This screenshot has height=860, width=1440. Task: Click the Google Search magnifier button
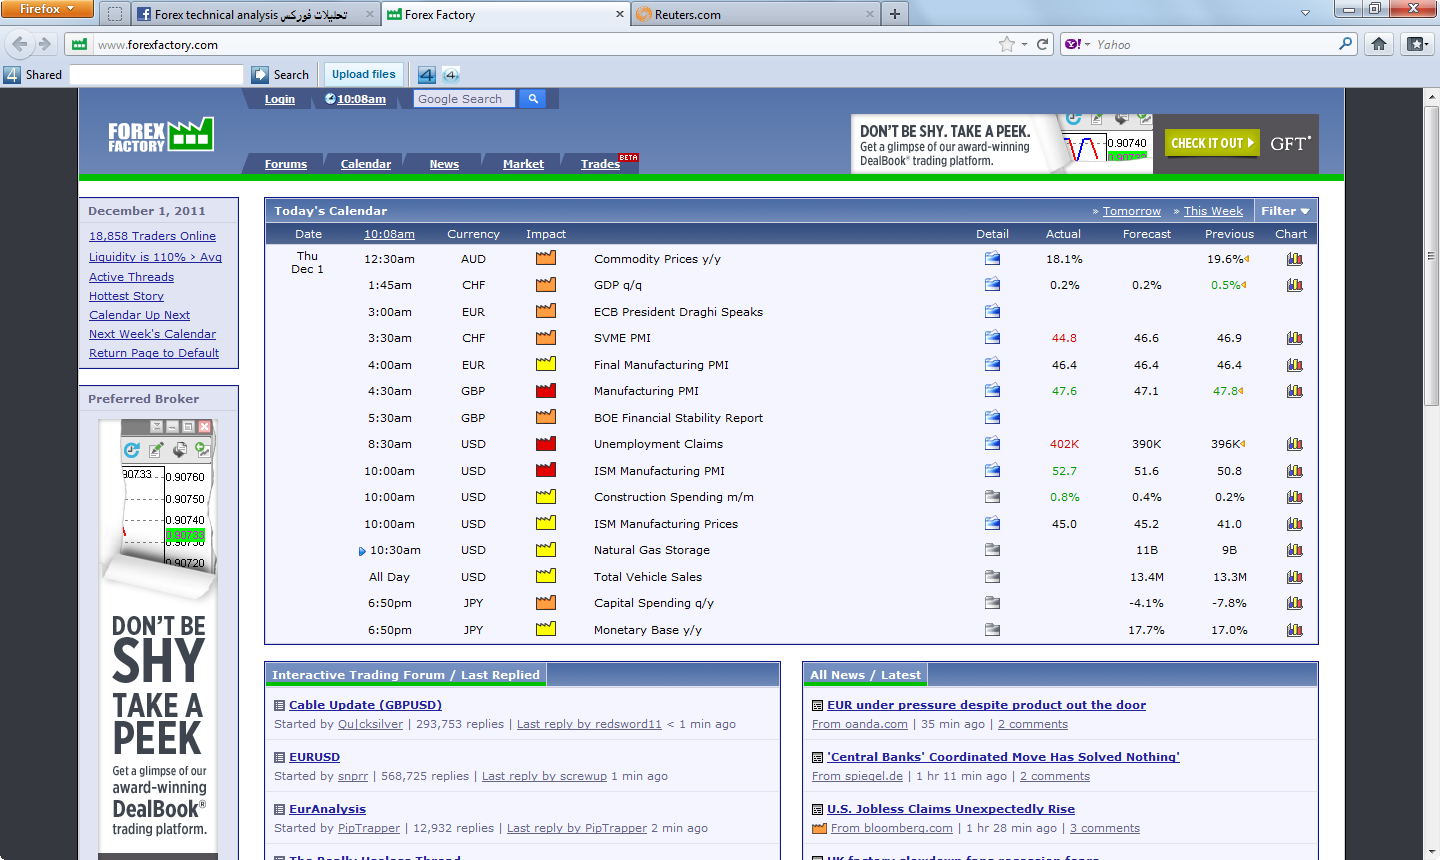pos(533,99)
